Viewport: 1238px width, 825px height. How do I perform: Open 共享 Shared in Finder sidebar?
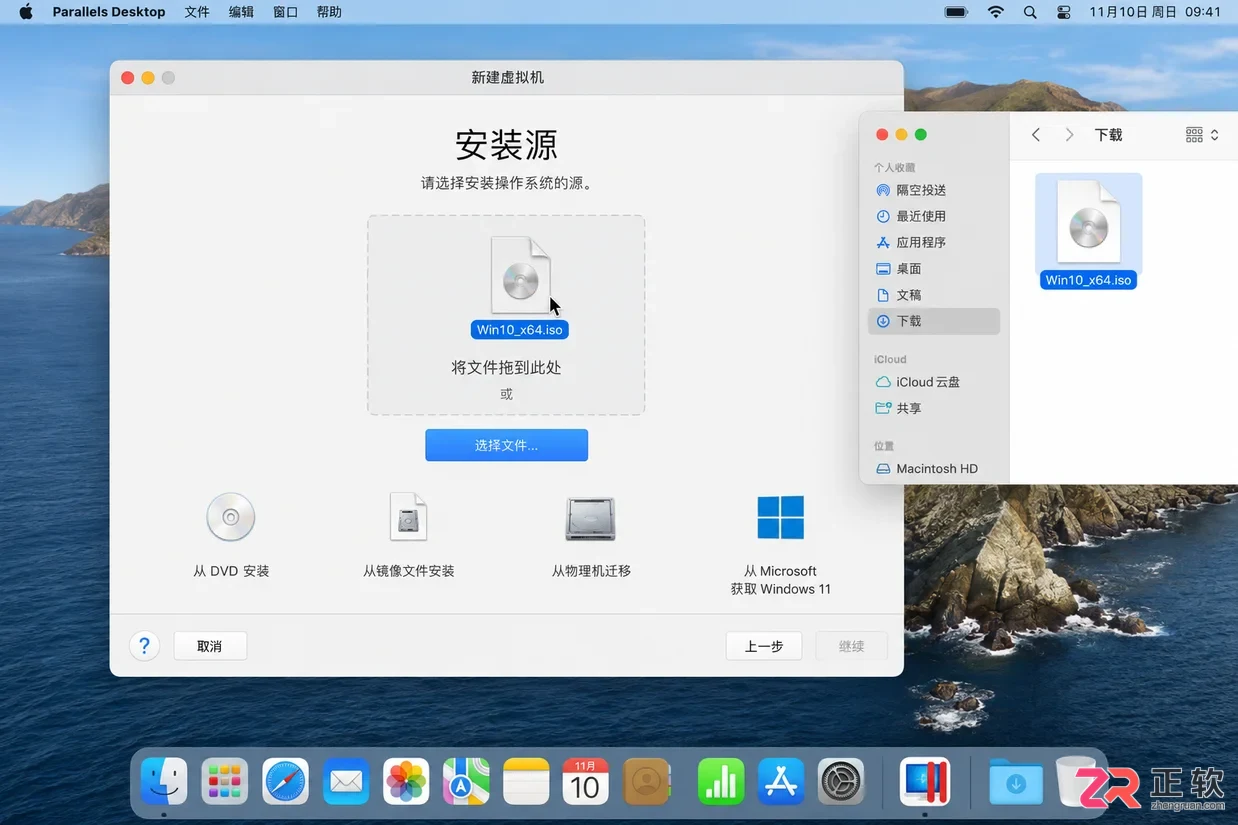click(x=934, y=408)
